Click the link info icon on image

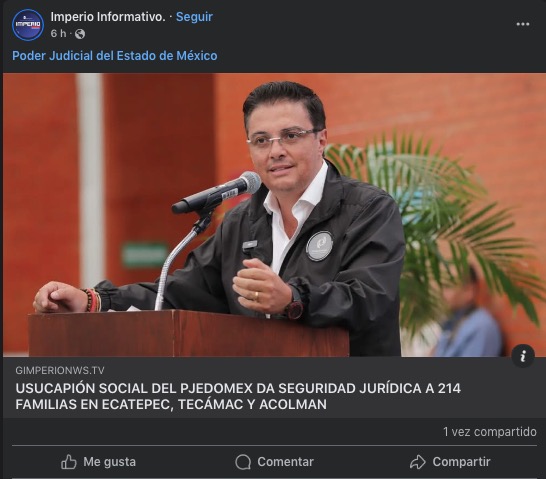tap(523, 356)
